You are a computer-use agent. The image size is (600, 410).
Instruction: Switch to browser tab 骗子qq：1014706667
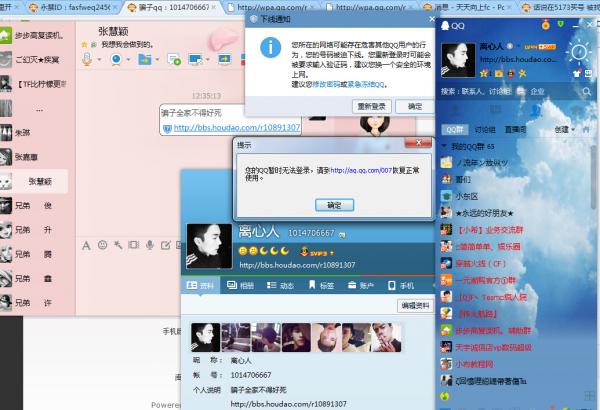171,7
